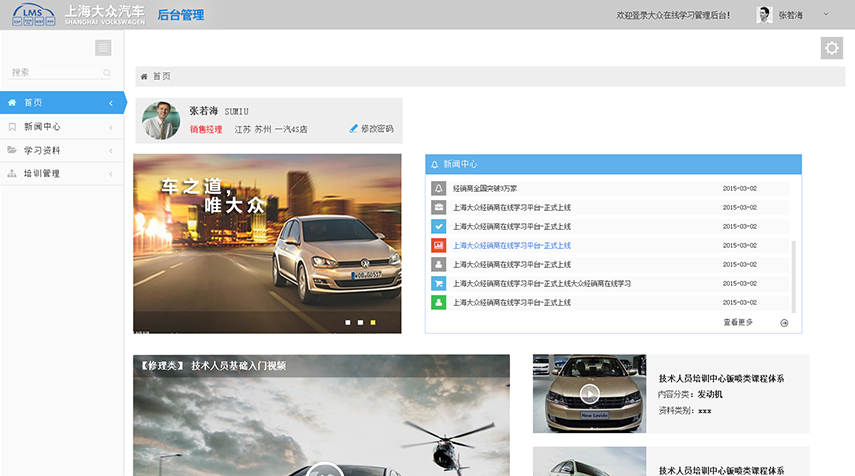Click bookmark icon next to 新闻中心
Image resolution: width=855 pixels, height=476 pixels.
(12, 126)
